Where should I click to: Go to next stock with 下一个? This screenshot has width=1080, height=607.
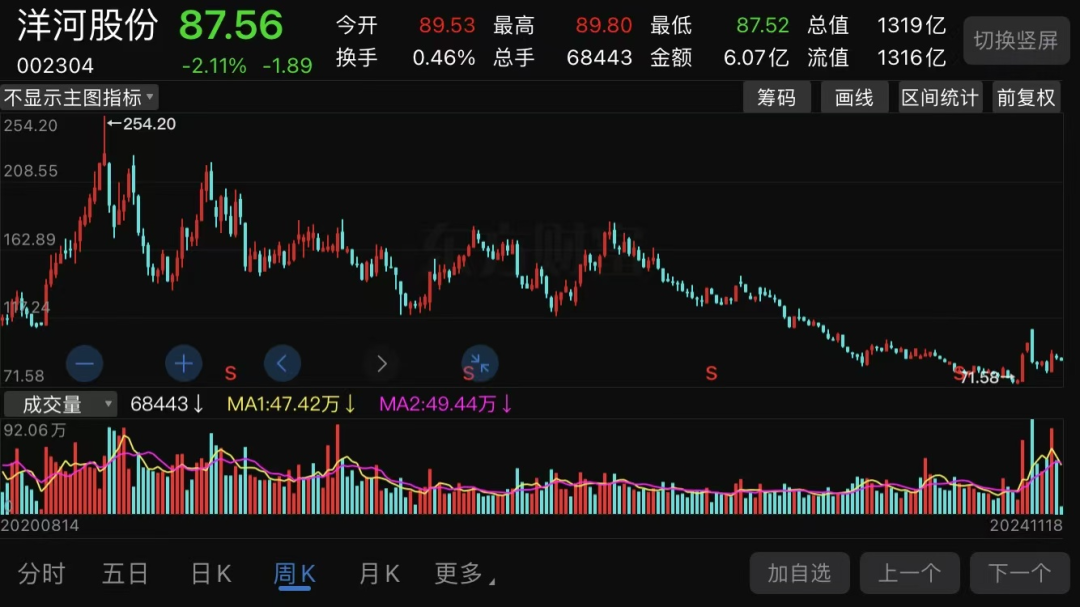tap(1019, 573)
